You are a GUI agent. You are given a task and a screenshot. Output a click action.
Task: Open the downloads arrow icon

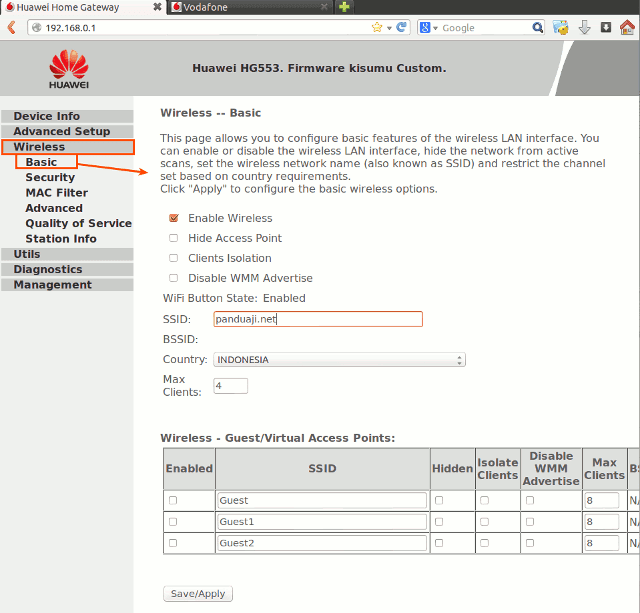(584, 28)
